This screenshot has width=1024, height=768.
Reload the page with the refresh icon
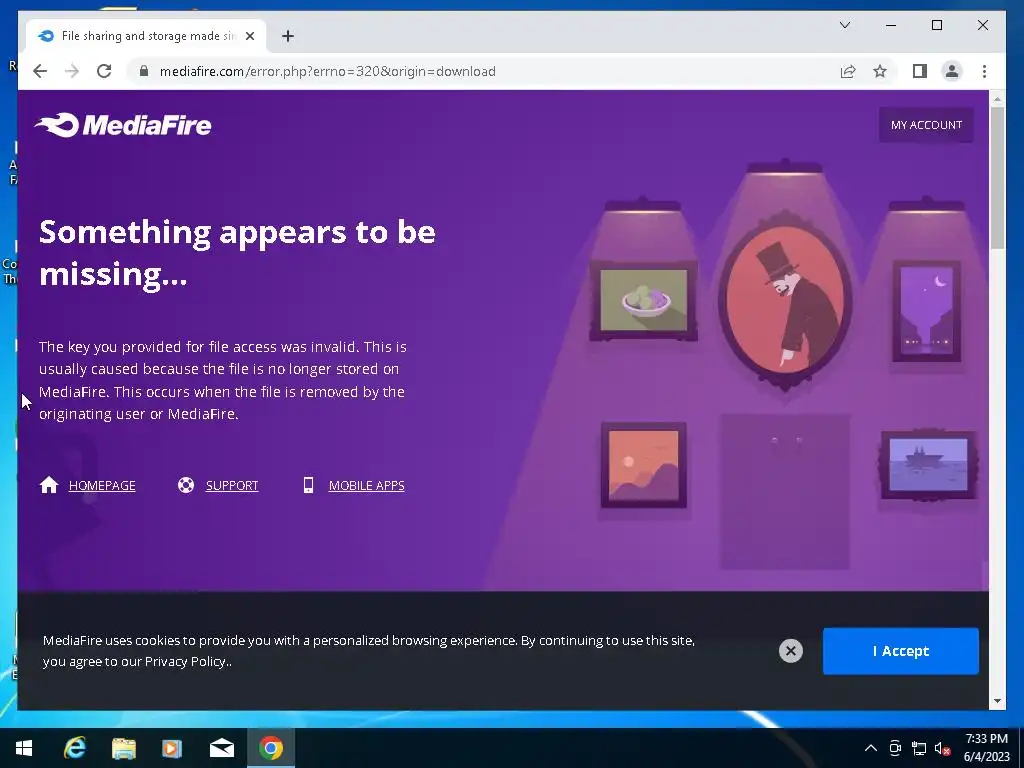tap(104, 71)
